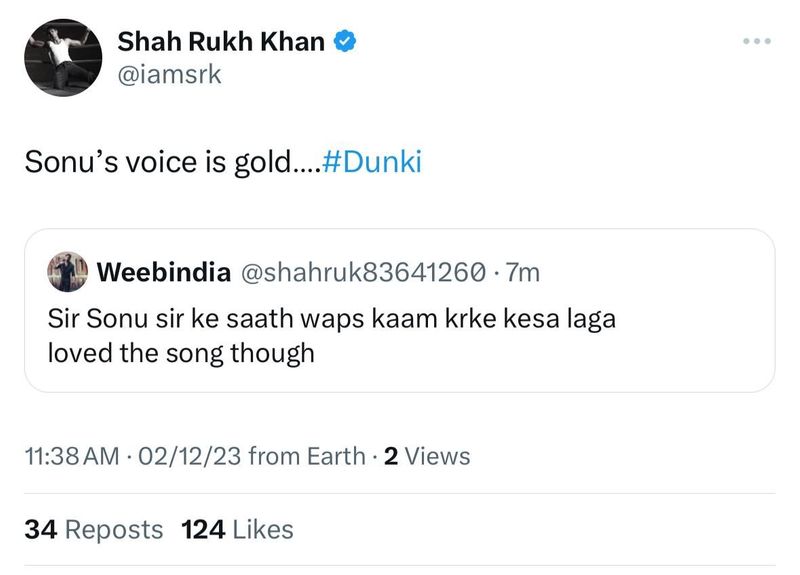Open the Weebindia display name
The image size is (800, 575).
[x=166, y=271]
